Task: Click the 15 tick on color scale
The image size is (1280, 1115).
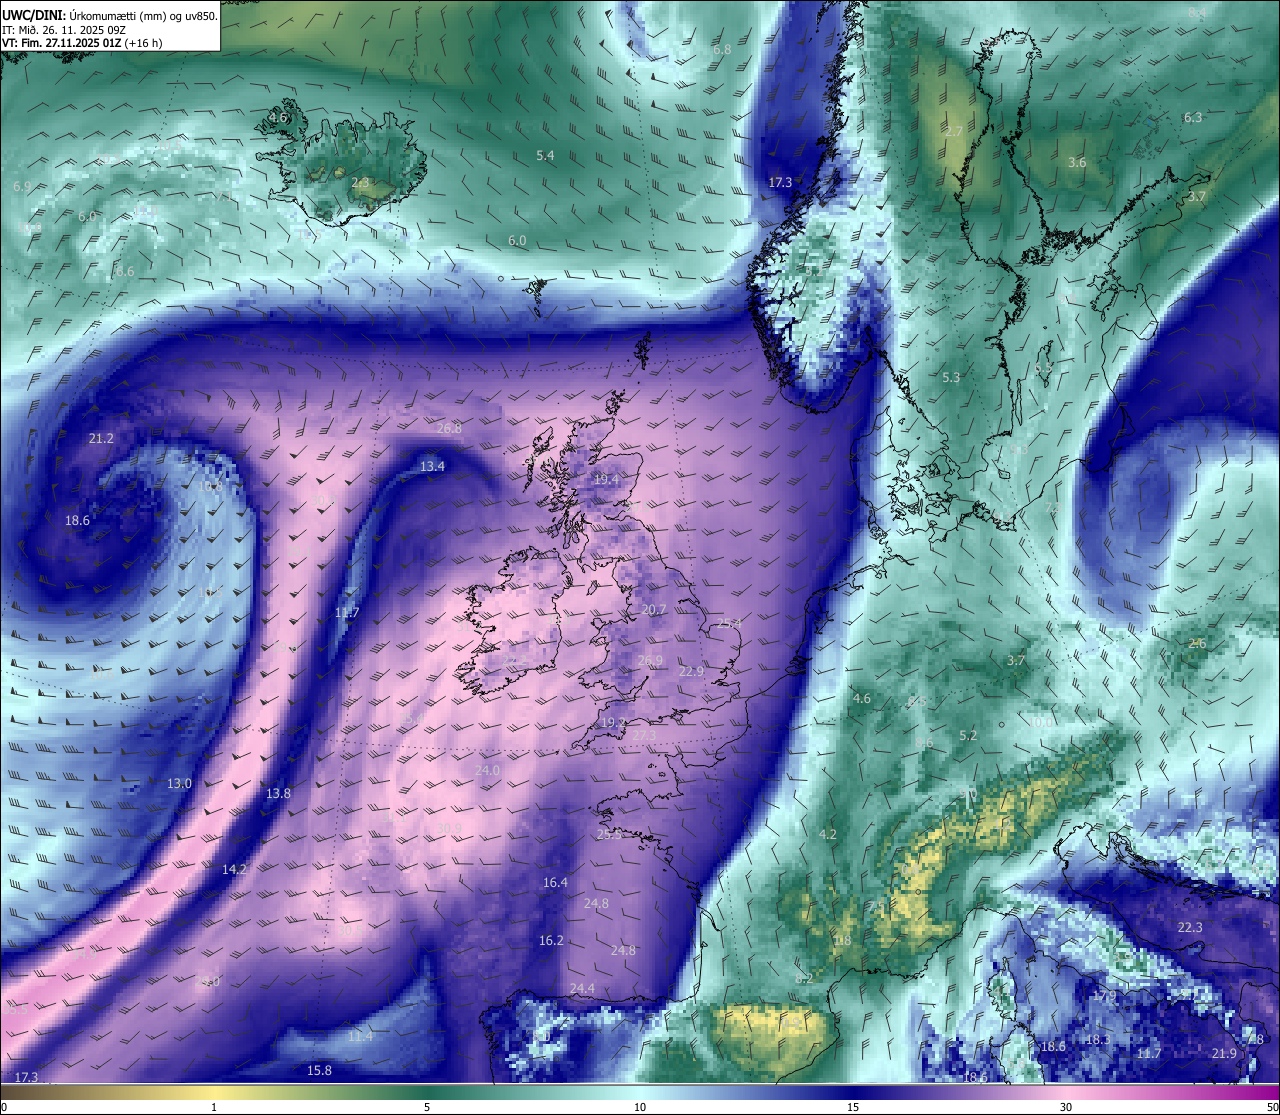Action: (853, 1107)
